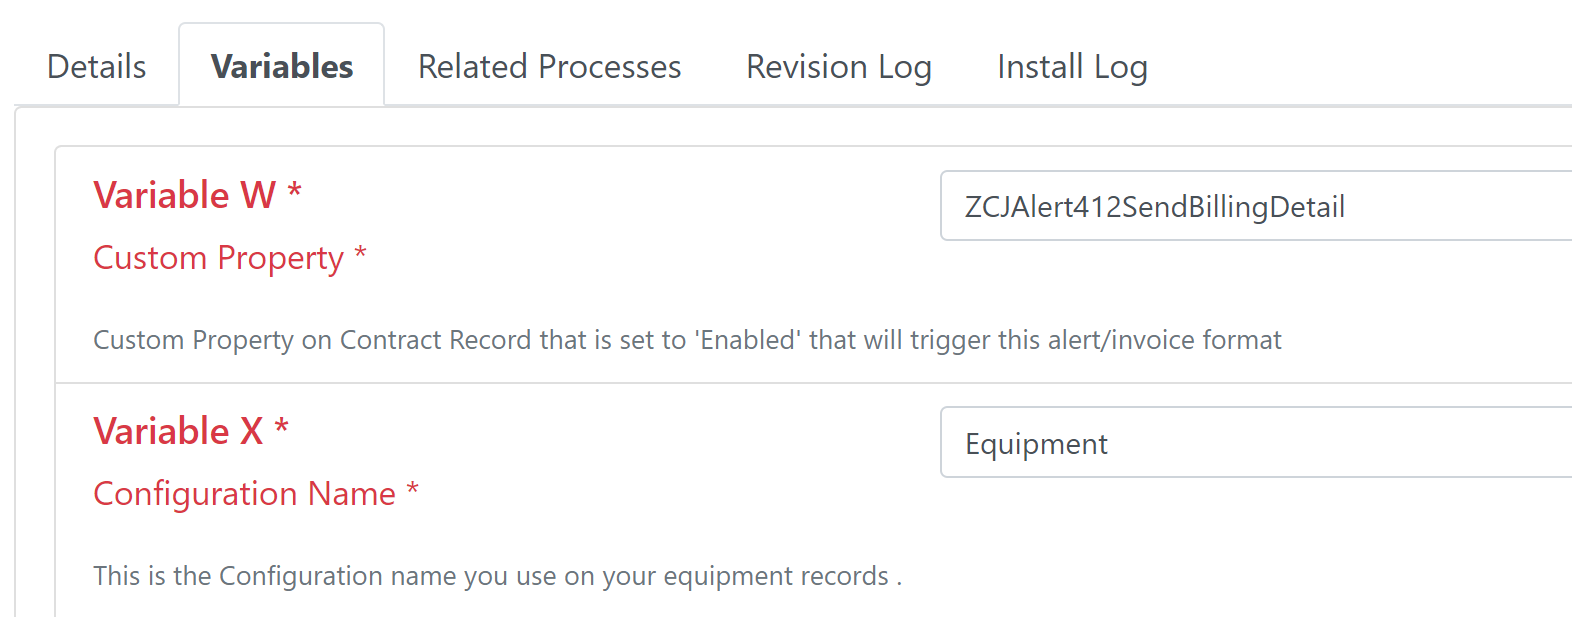Switch to the Related Processes tab
Screen dimensions: 1572x617
[549, 67]
